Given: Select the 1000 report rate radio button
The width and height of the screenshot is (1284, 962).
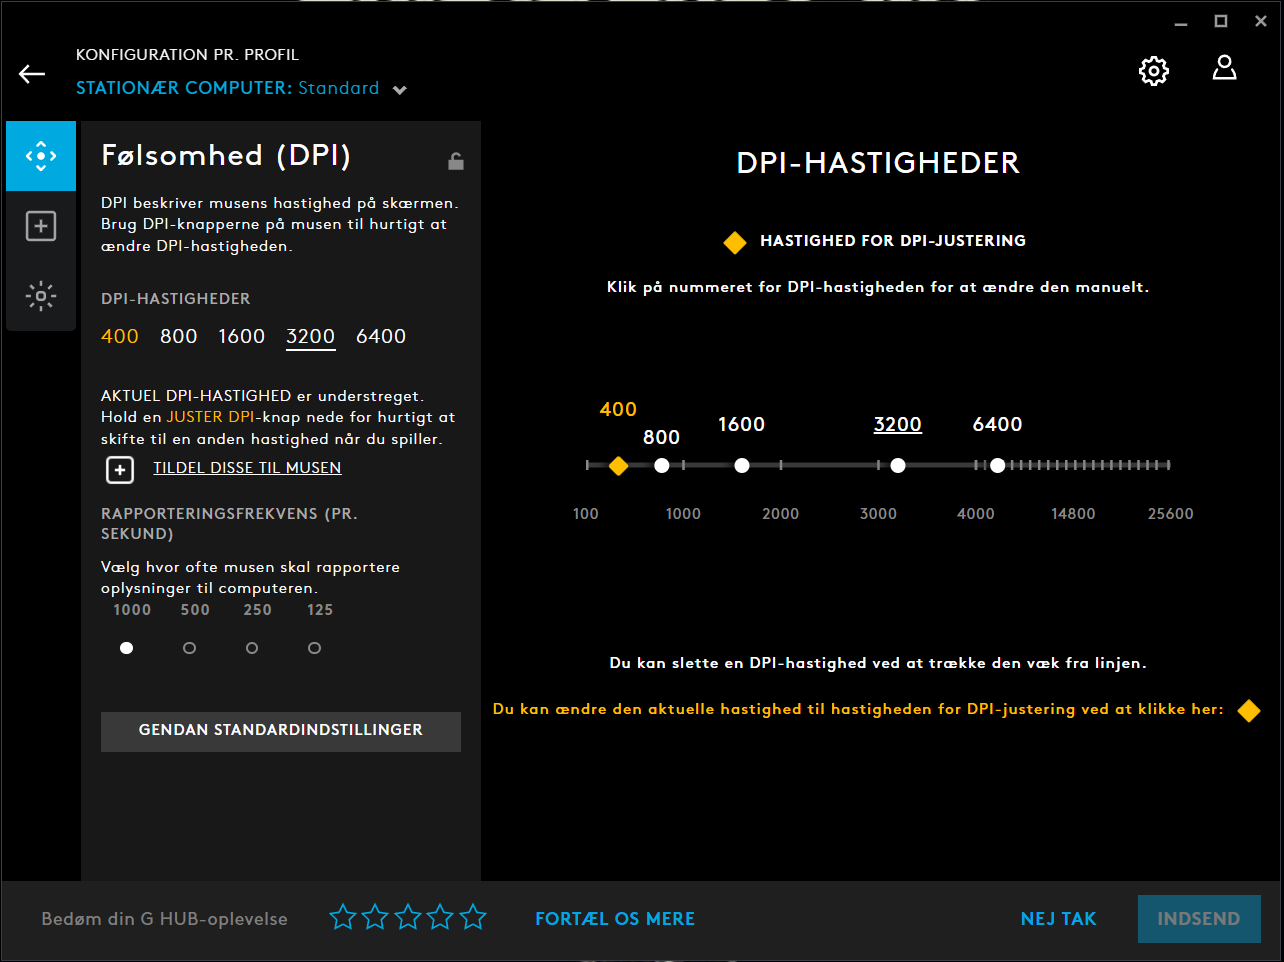Looking at the screenshot, I should 126,648.
